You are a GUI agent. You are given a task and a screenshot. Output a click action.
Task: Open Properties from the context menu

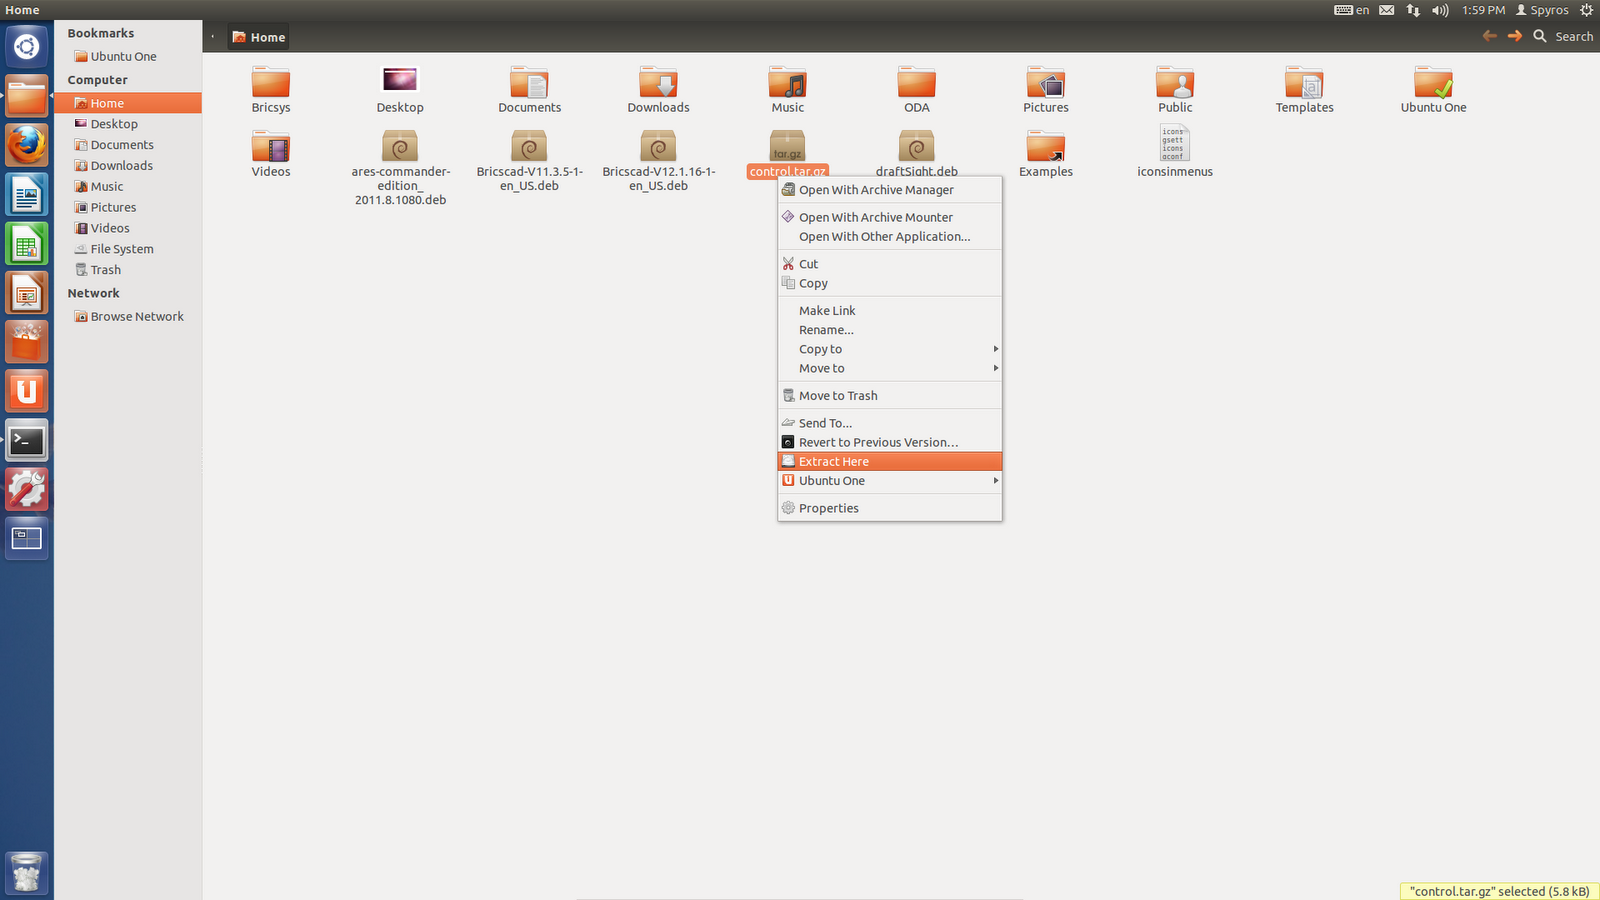[x=890, y=508]
